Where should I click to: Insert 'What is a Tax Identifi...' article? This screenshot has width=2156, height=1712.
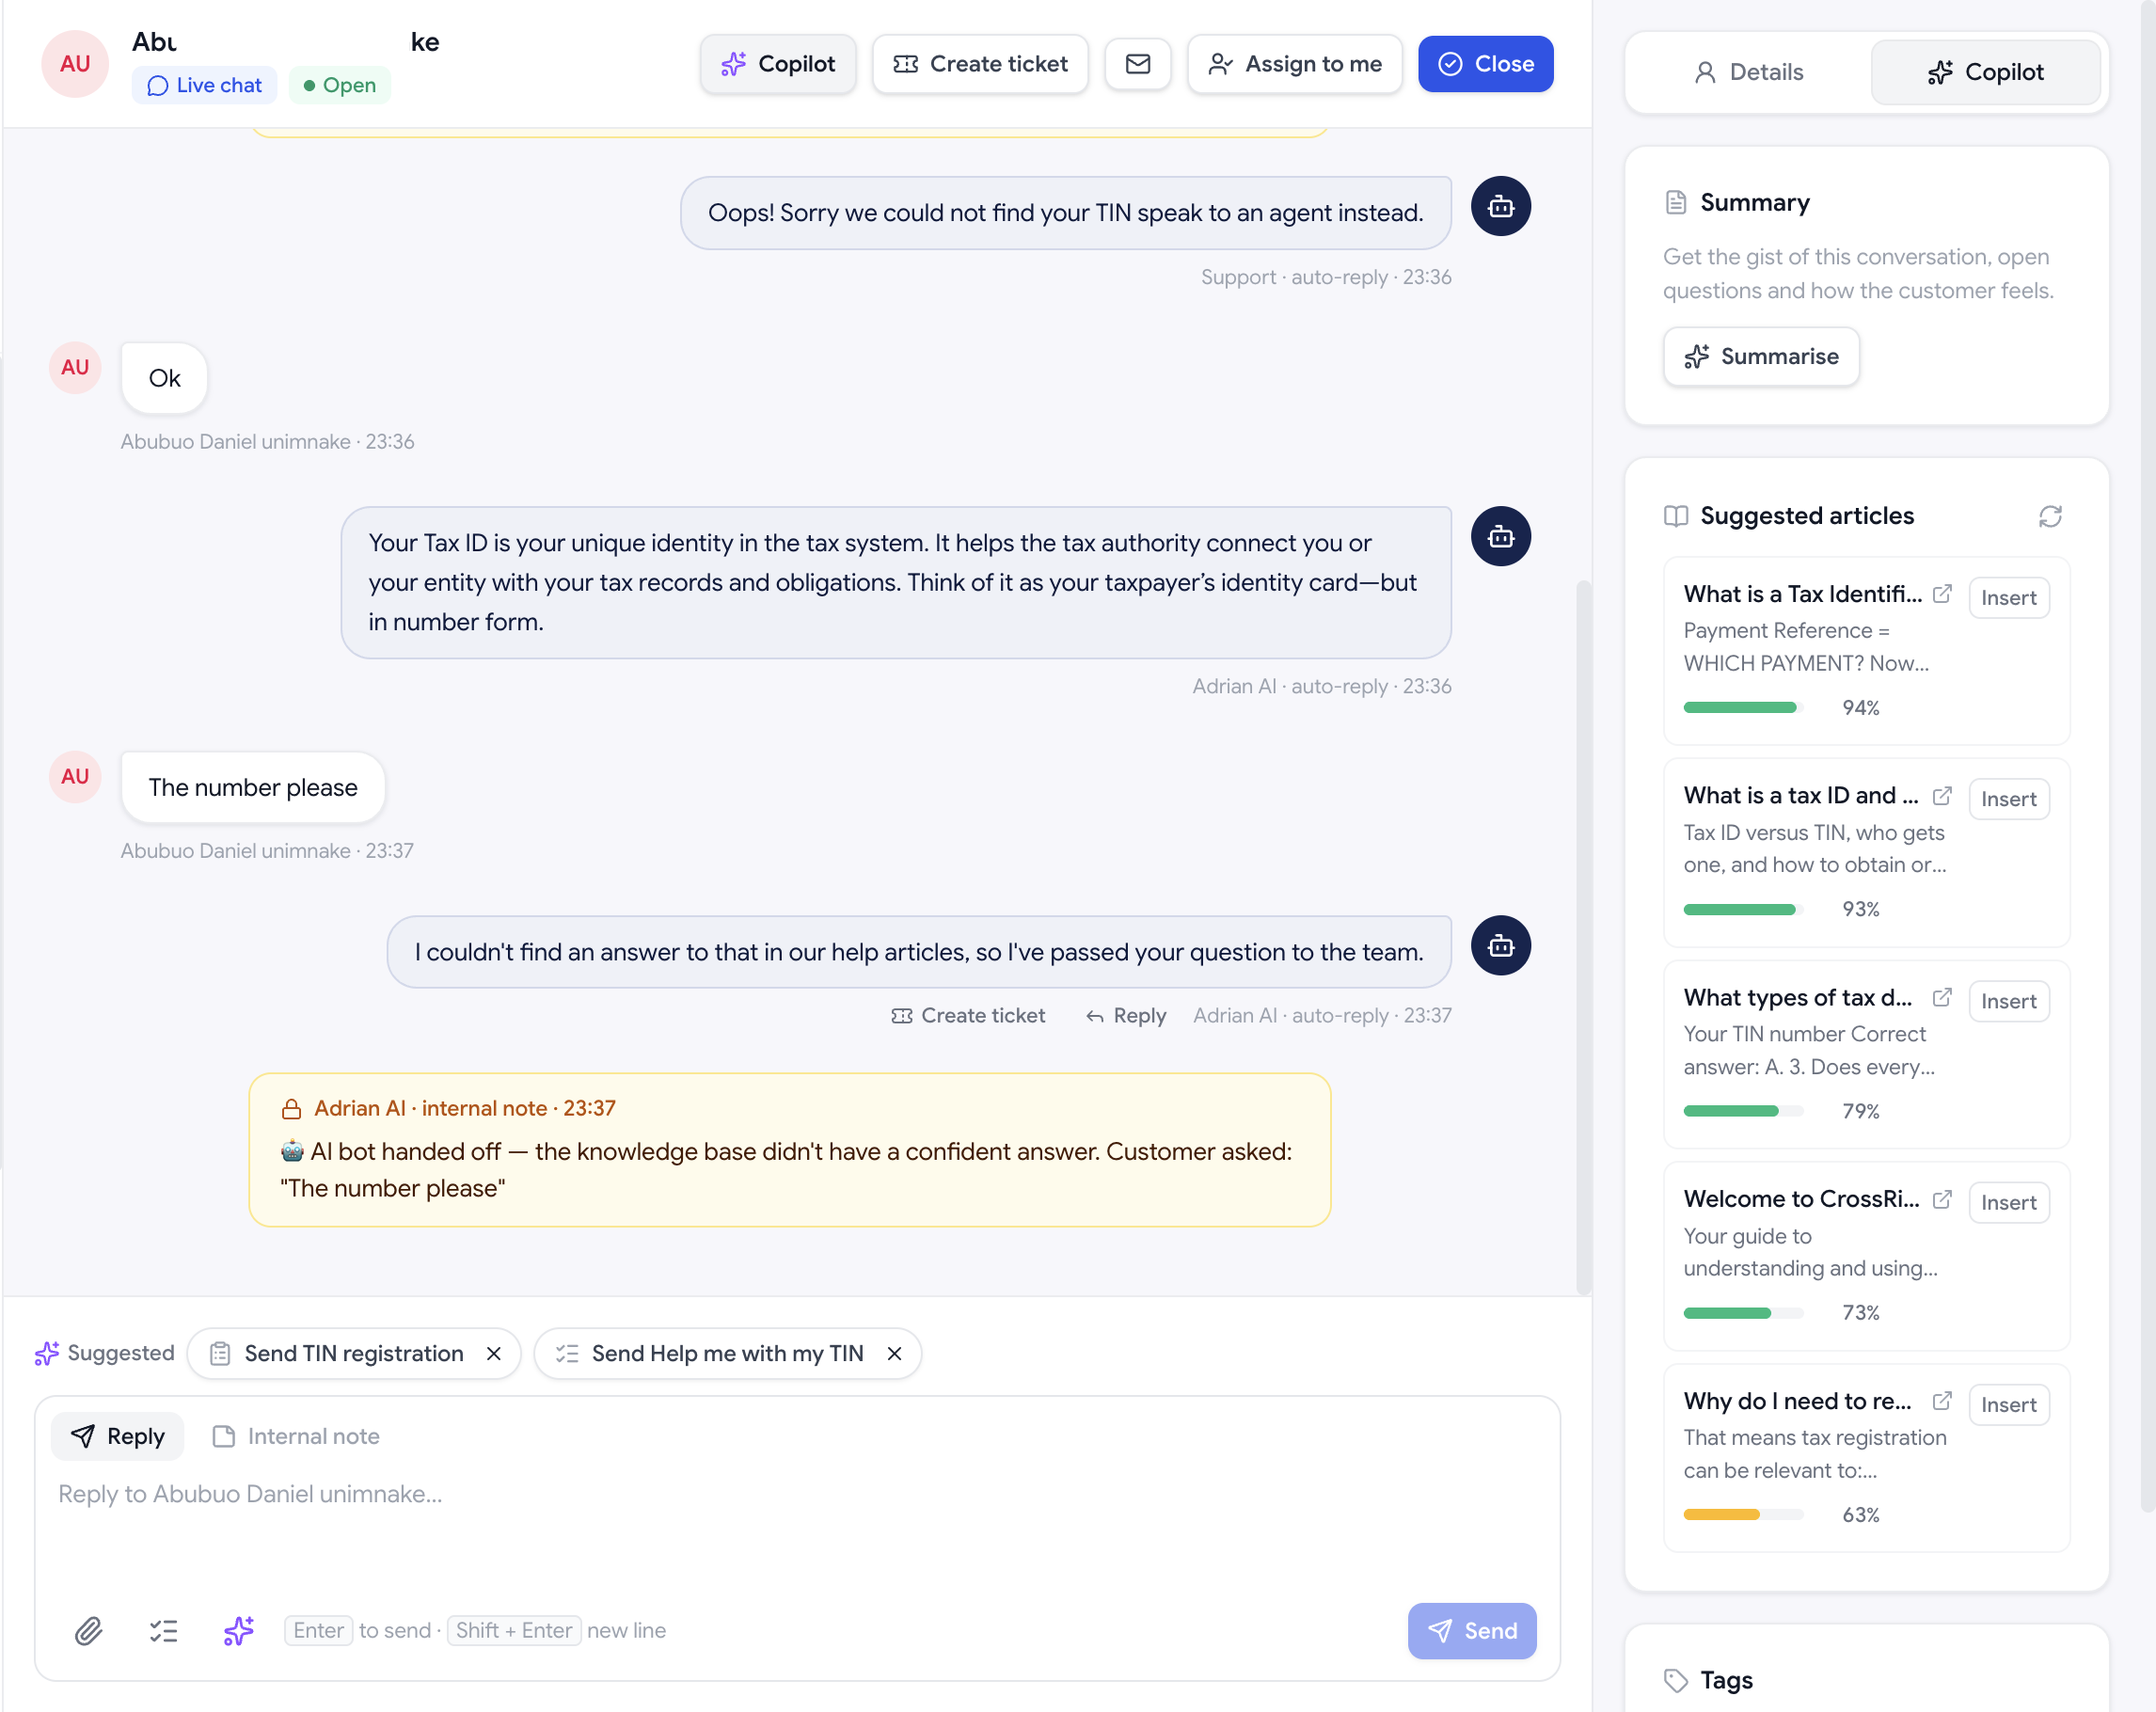2008,598
